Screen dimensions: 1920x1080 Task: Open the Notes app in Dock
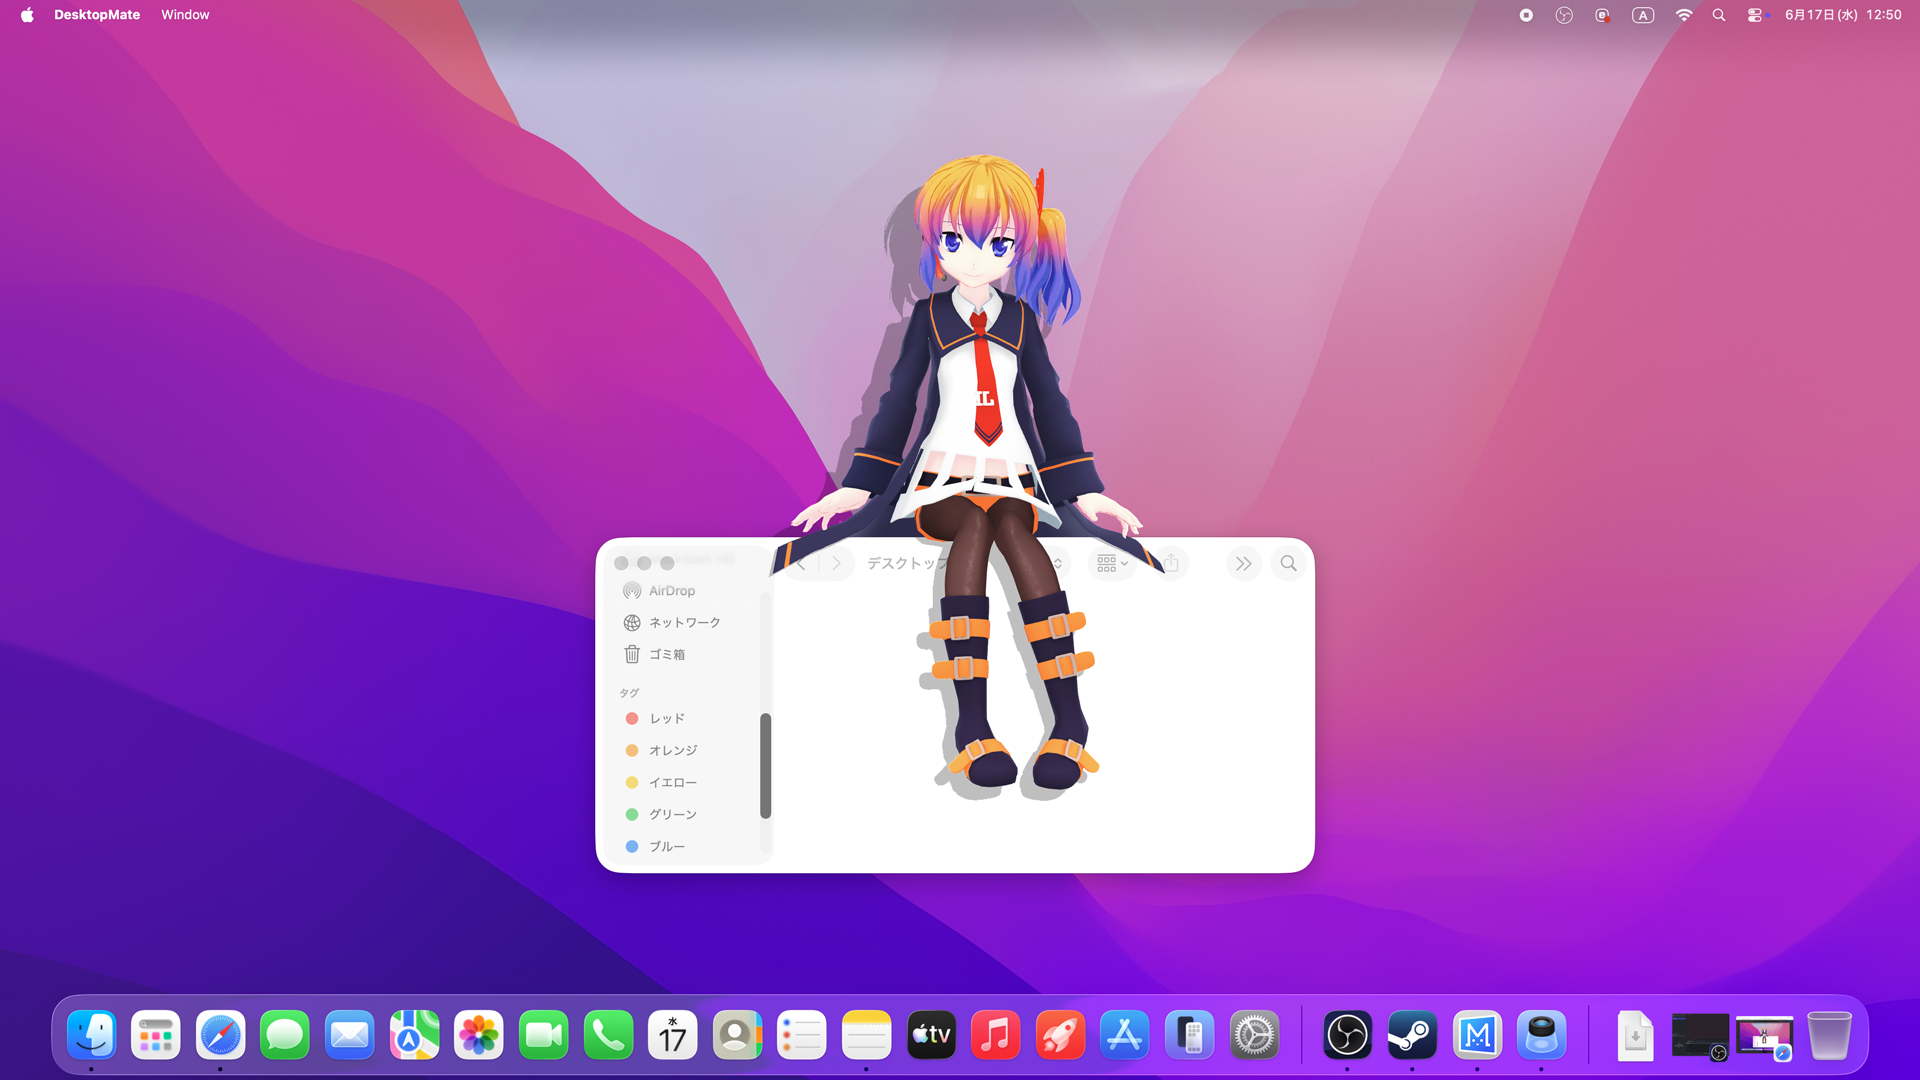point(866,1035)
